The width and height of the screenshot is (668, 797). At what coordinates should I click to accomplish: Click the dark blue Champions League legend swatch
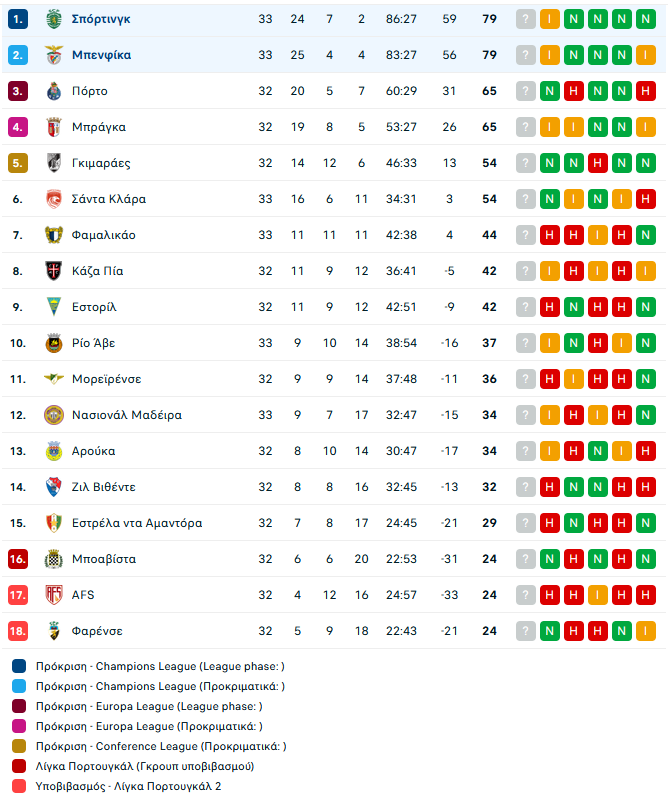click(x=19, y=666)
